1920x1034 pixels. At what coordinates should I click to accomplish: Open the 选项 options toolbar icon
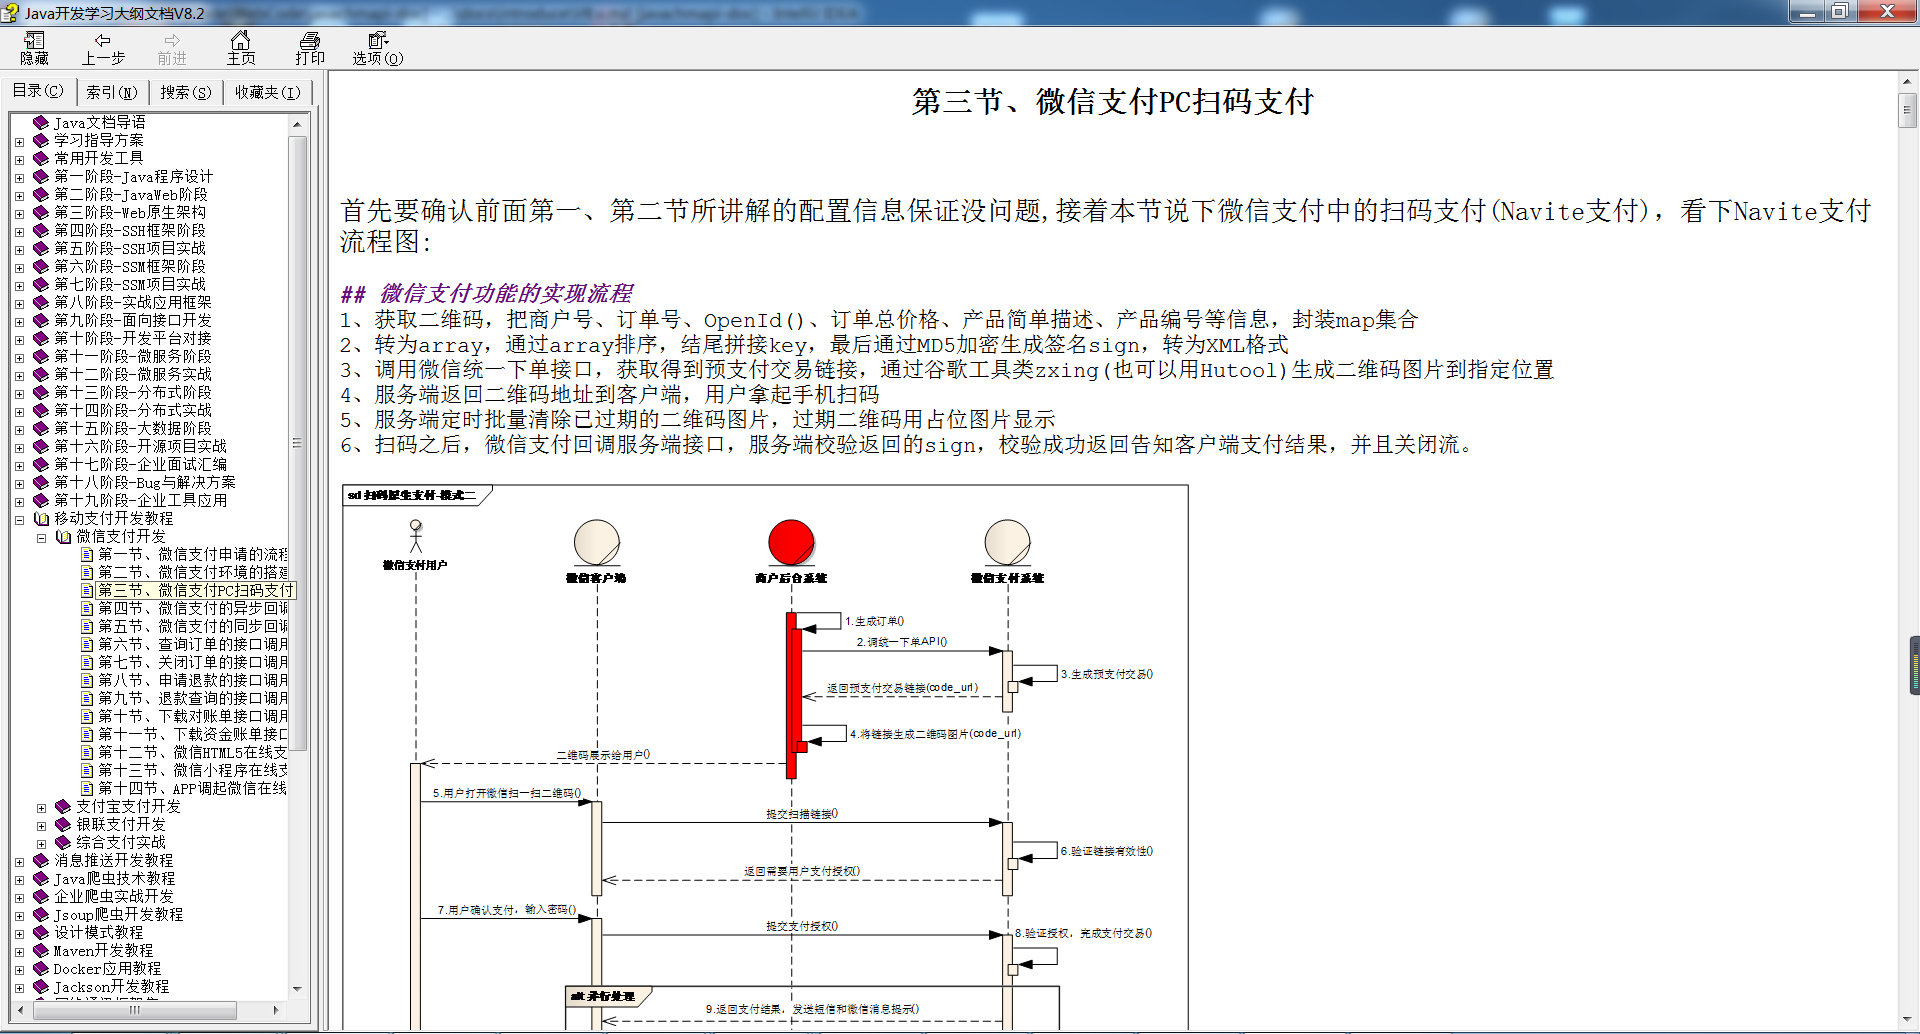377,41
